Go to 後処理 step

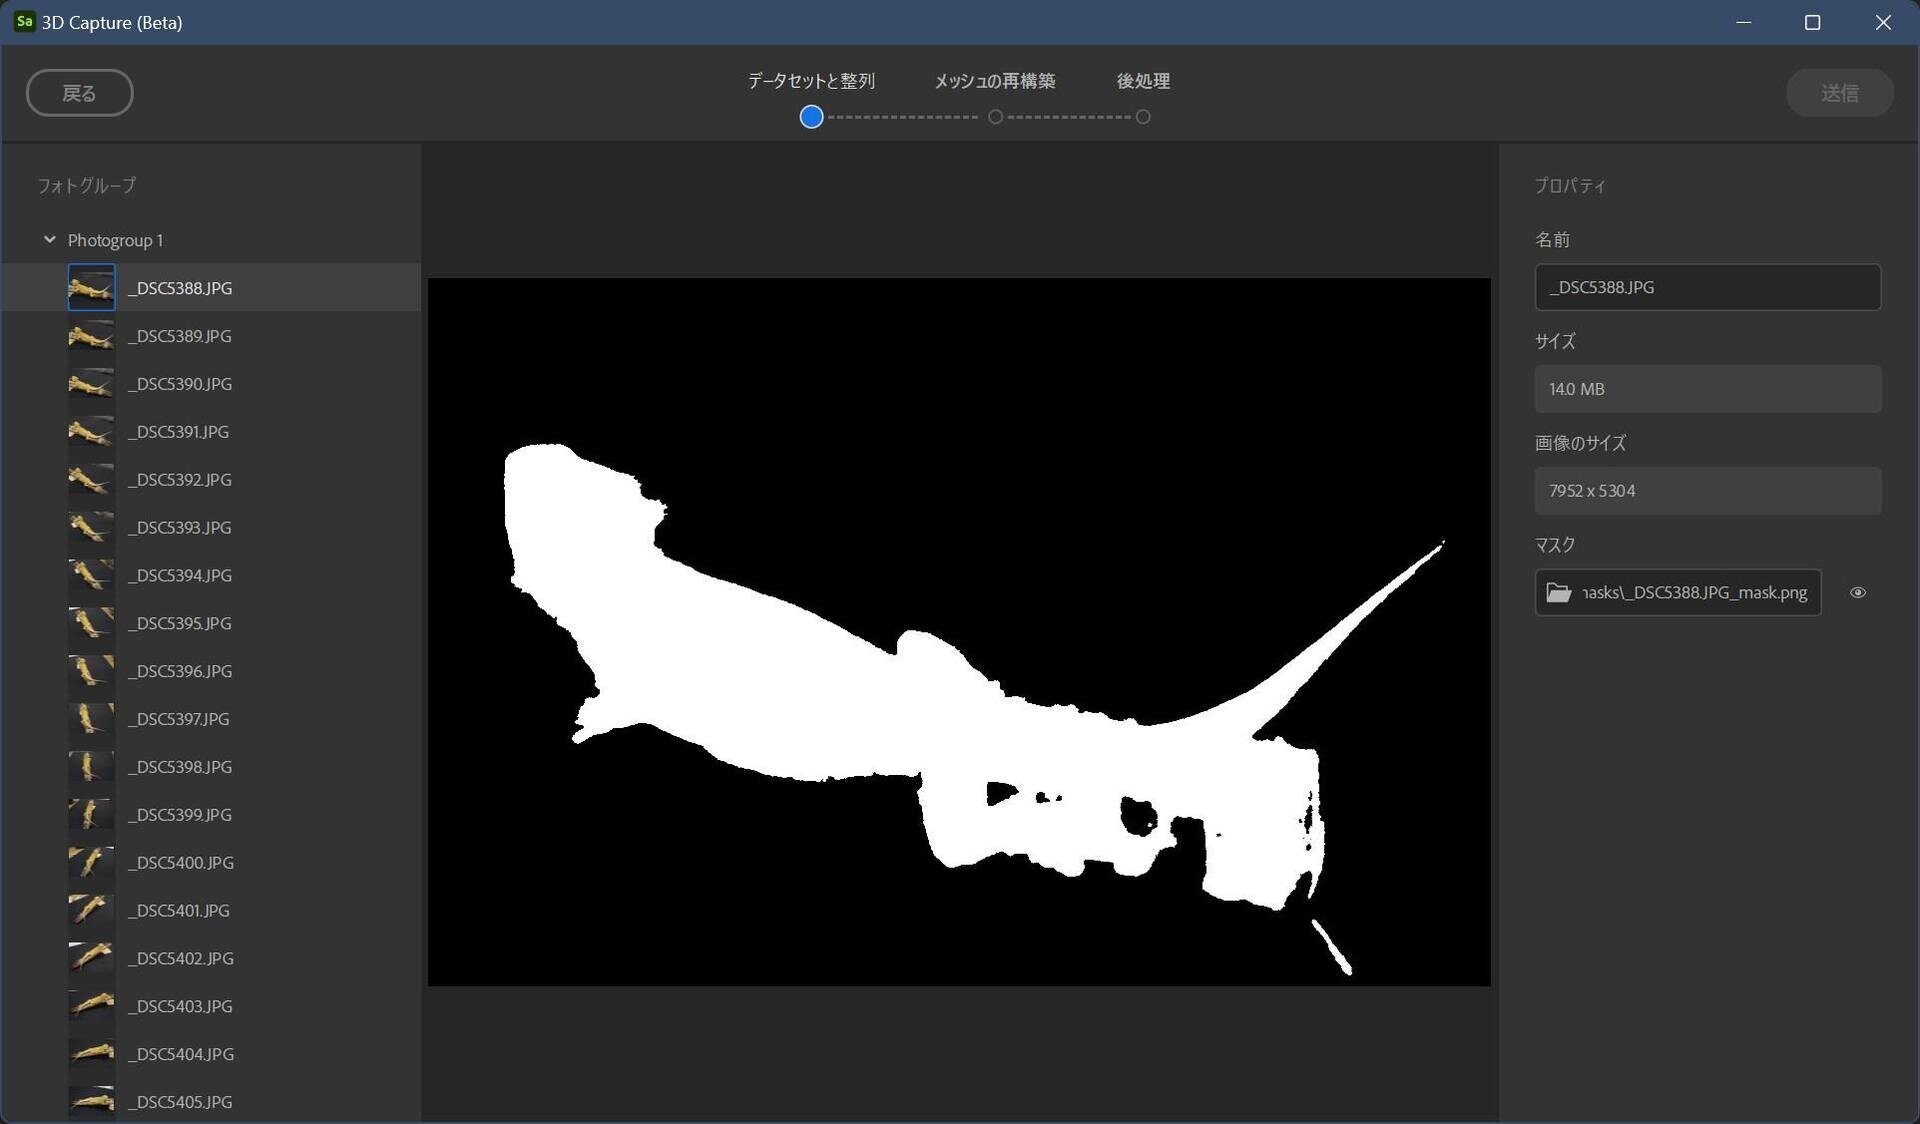1143,81
